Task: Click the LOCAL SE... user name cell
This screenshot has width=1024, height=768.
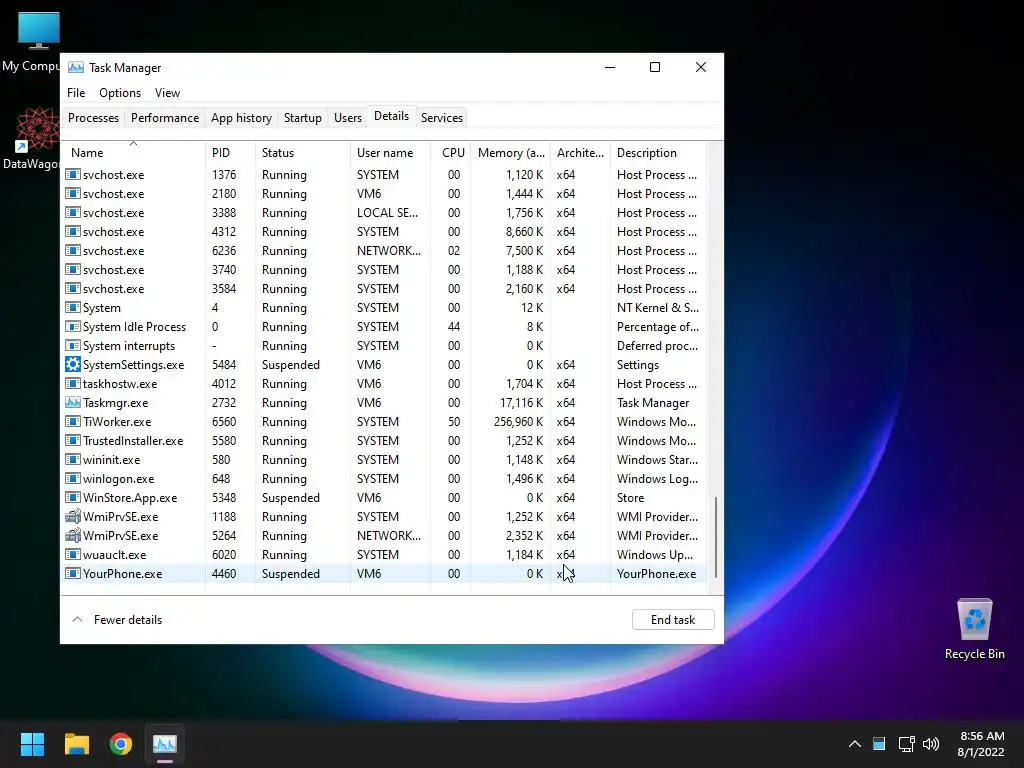Action: (387, 212)
